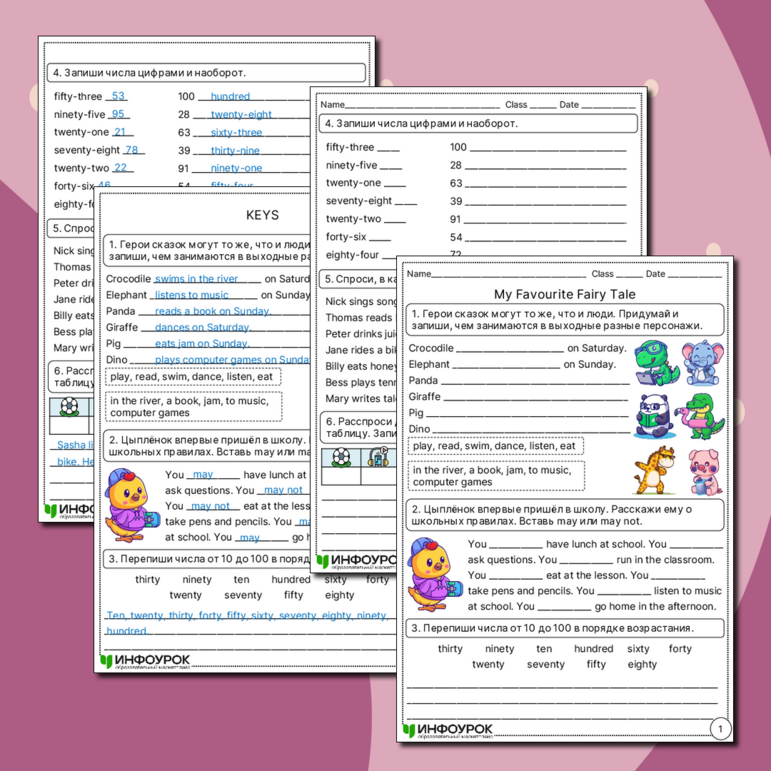Click soccer ball icon on numbers answer sheet

pos(69,407)
